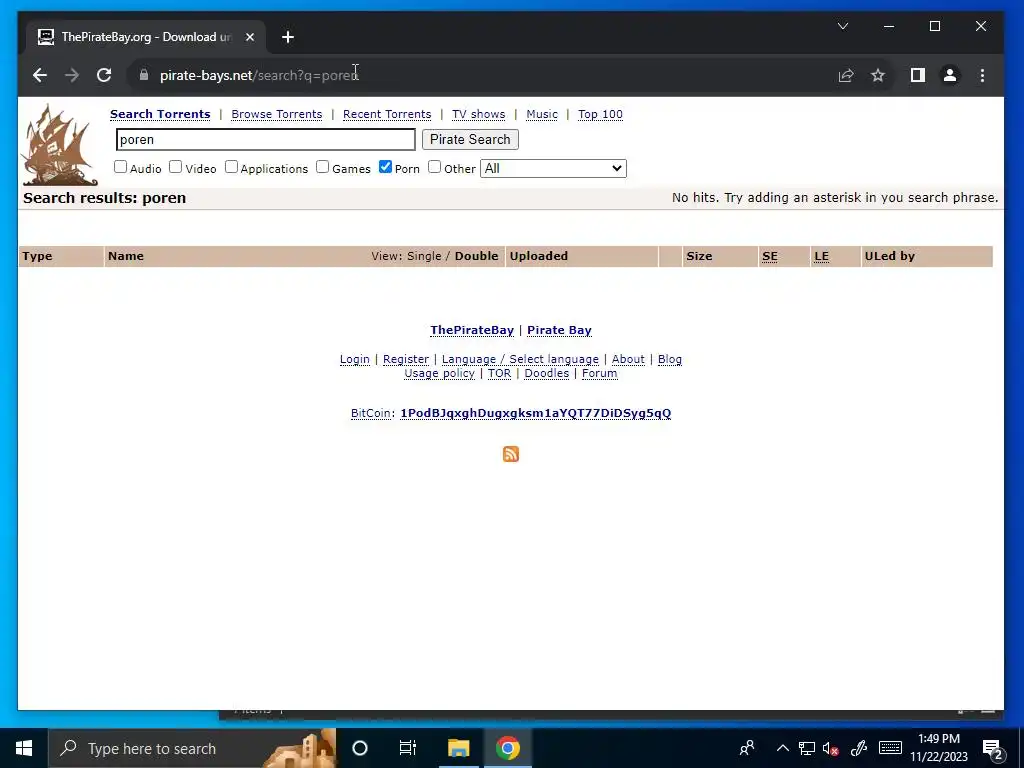
Task: Open the Login link
Action: [355, 359]
